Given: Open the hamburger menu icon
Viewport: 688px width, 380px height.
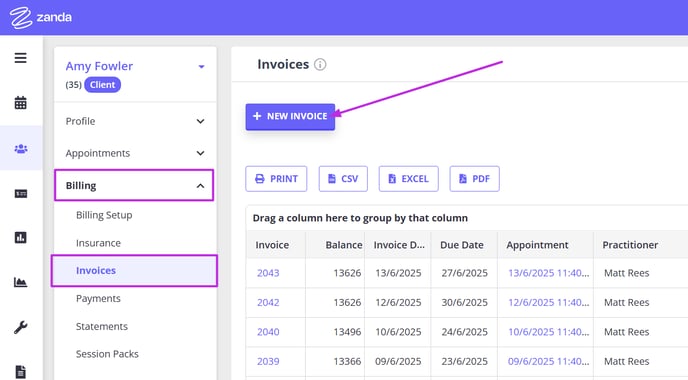Looking at the screenshot, I should (x=20, y=58).
